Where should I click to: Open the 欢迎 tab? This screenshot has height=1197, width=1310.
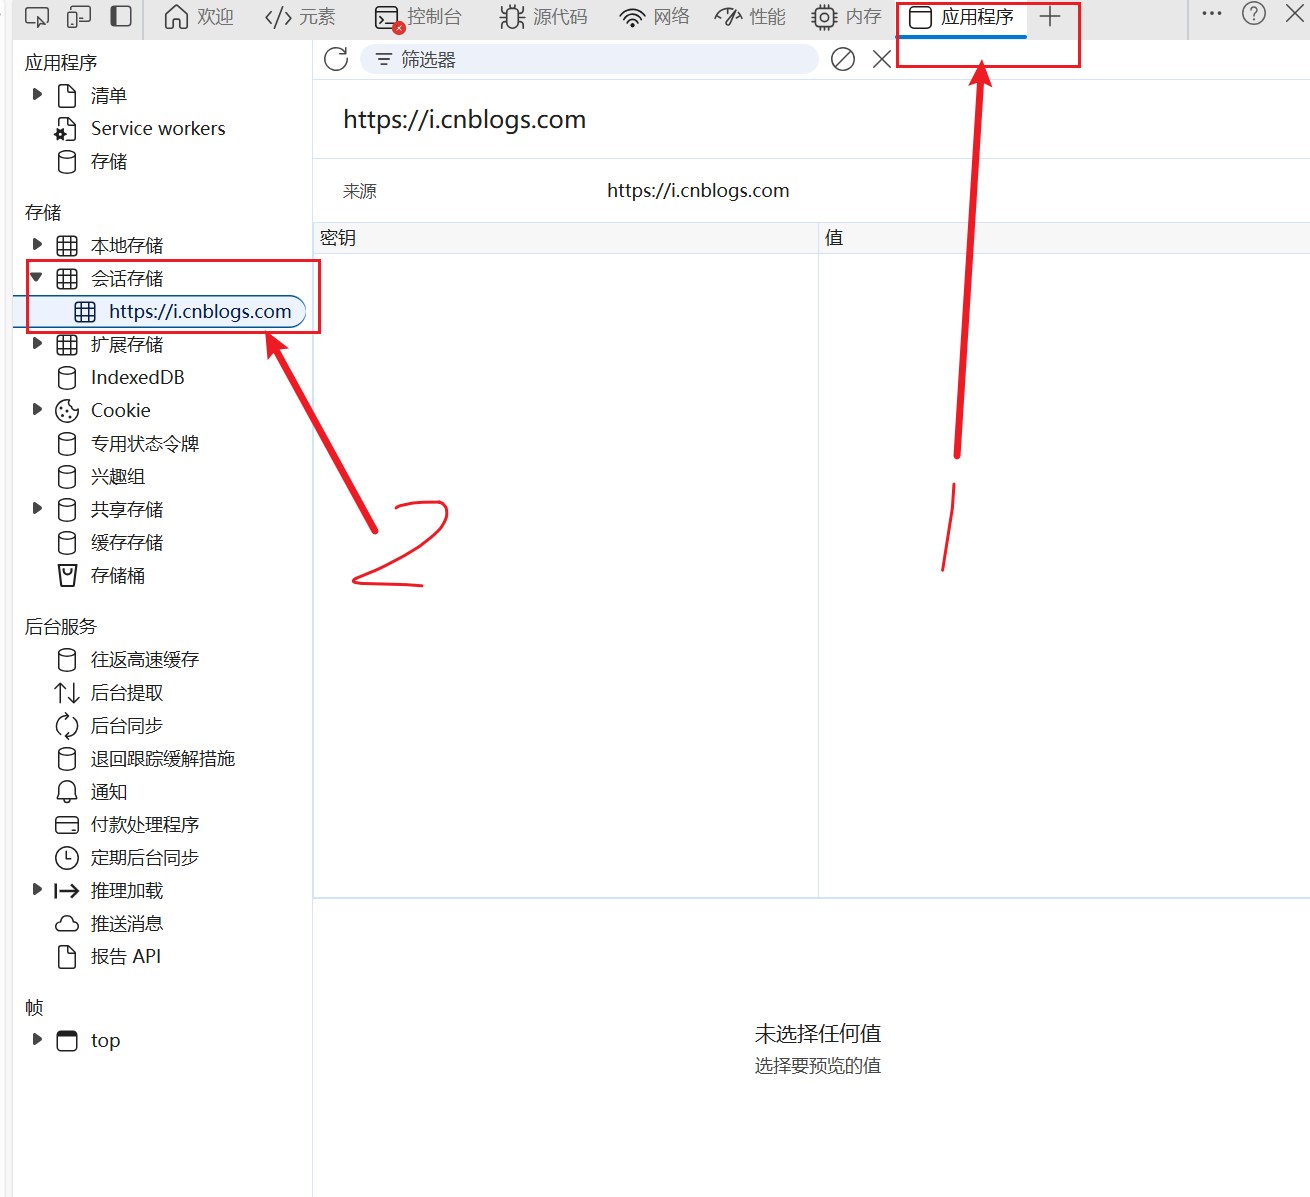point(199,17)
